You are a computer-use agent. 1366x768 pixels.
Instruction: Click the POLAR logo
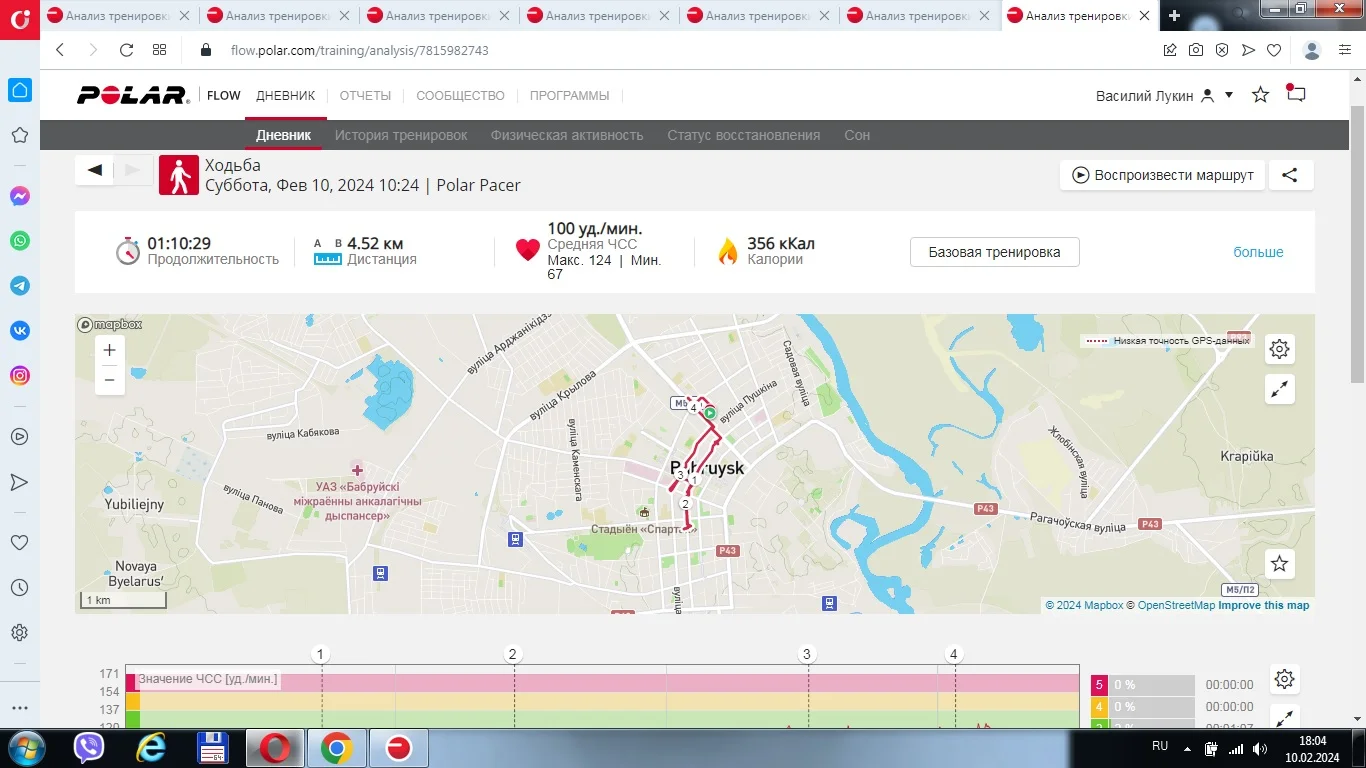133,95
